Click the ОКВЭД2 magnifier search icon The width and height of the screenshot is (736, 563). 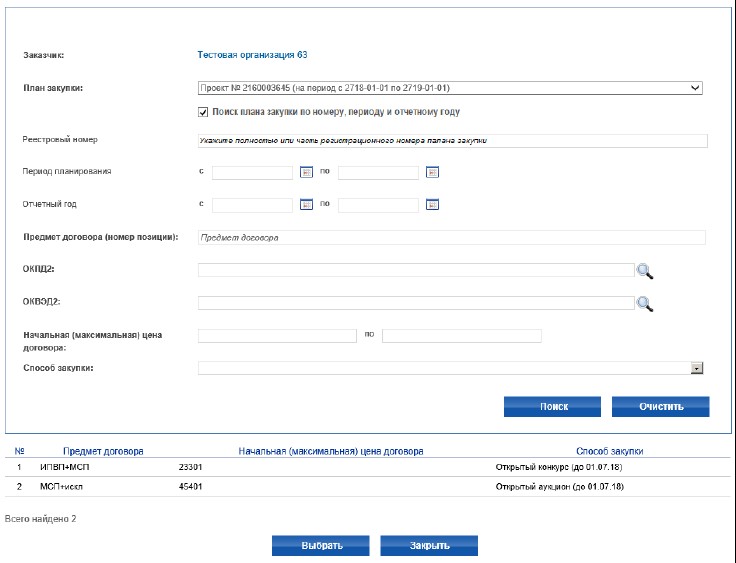pos(645,303)
